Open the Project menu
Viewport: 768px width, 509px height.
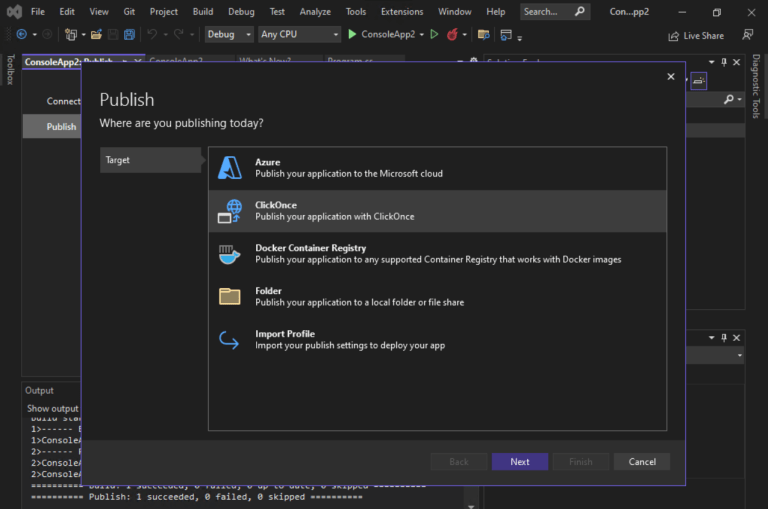[x=164, y=12]
